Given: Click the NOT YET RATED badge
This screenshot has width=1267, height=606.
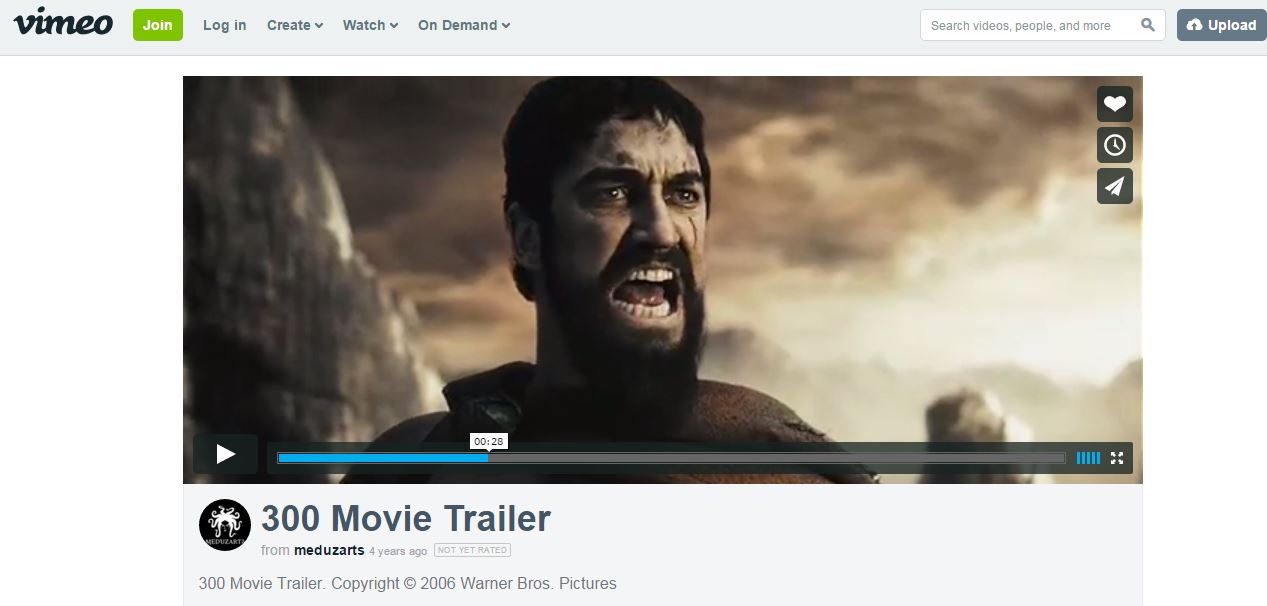Looking at the screenshot, I should pyautogui.click(x=472, y=550).
